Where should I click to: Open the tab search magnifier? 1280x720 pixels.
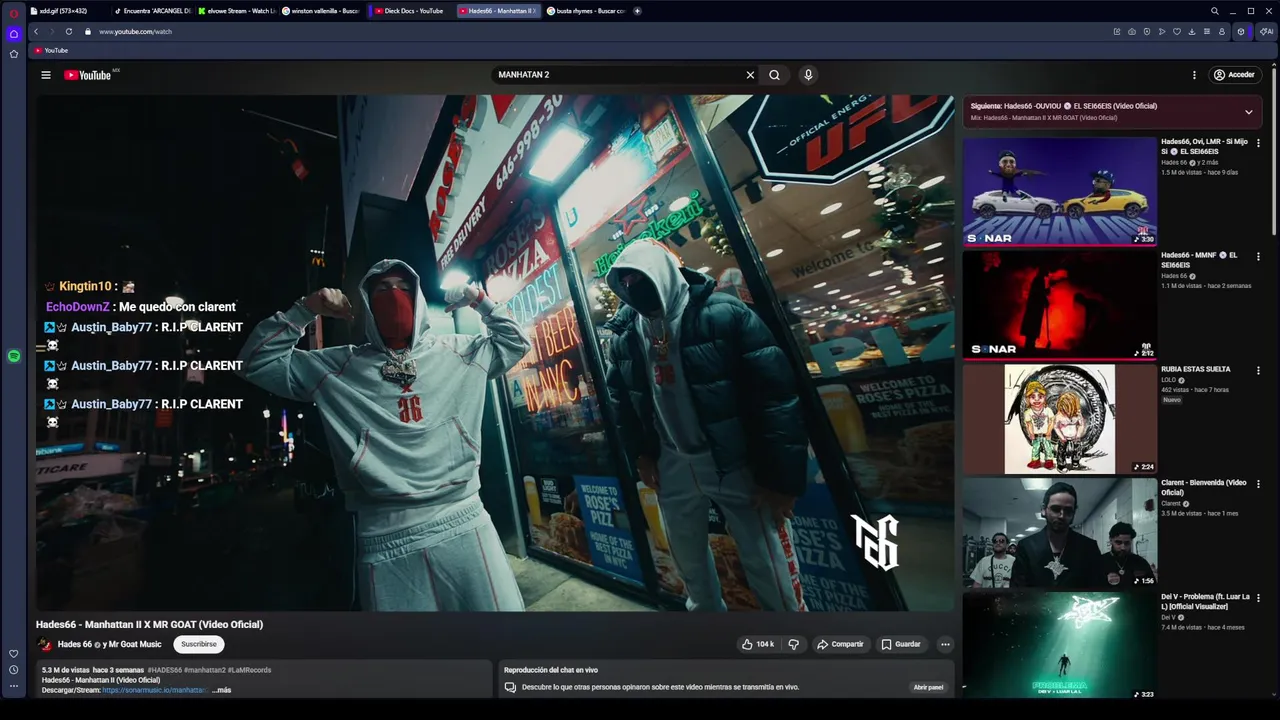click(x=1215, y=11)
